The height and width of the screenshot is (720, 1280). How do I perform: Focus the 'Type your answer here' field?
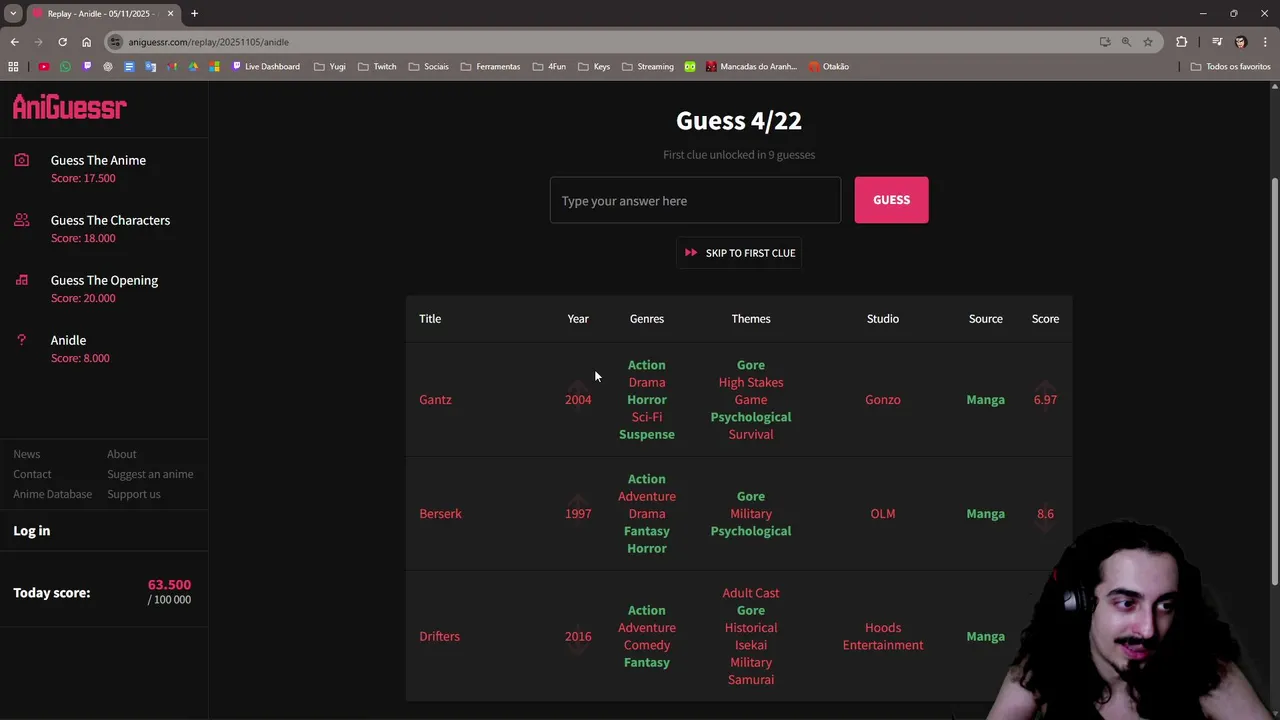tap(695, 201)
